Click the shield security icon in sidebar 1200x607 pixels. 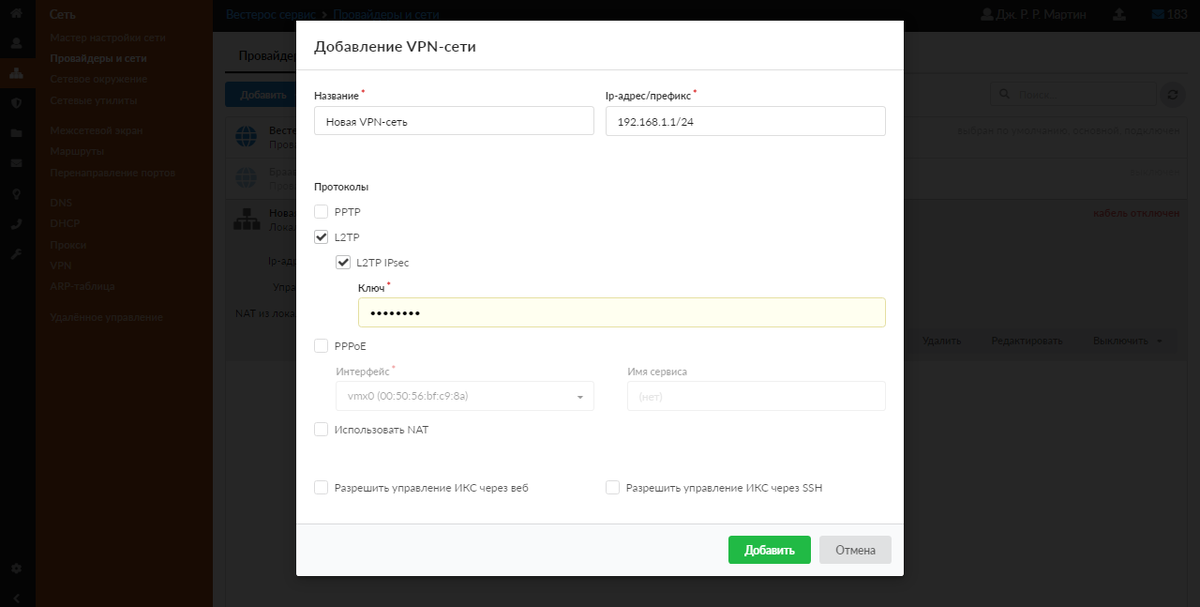(x=14, y=102)
